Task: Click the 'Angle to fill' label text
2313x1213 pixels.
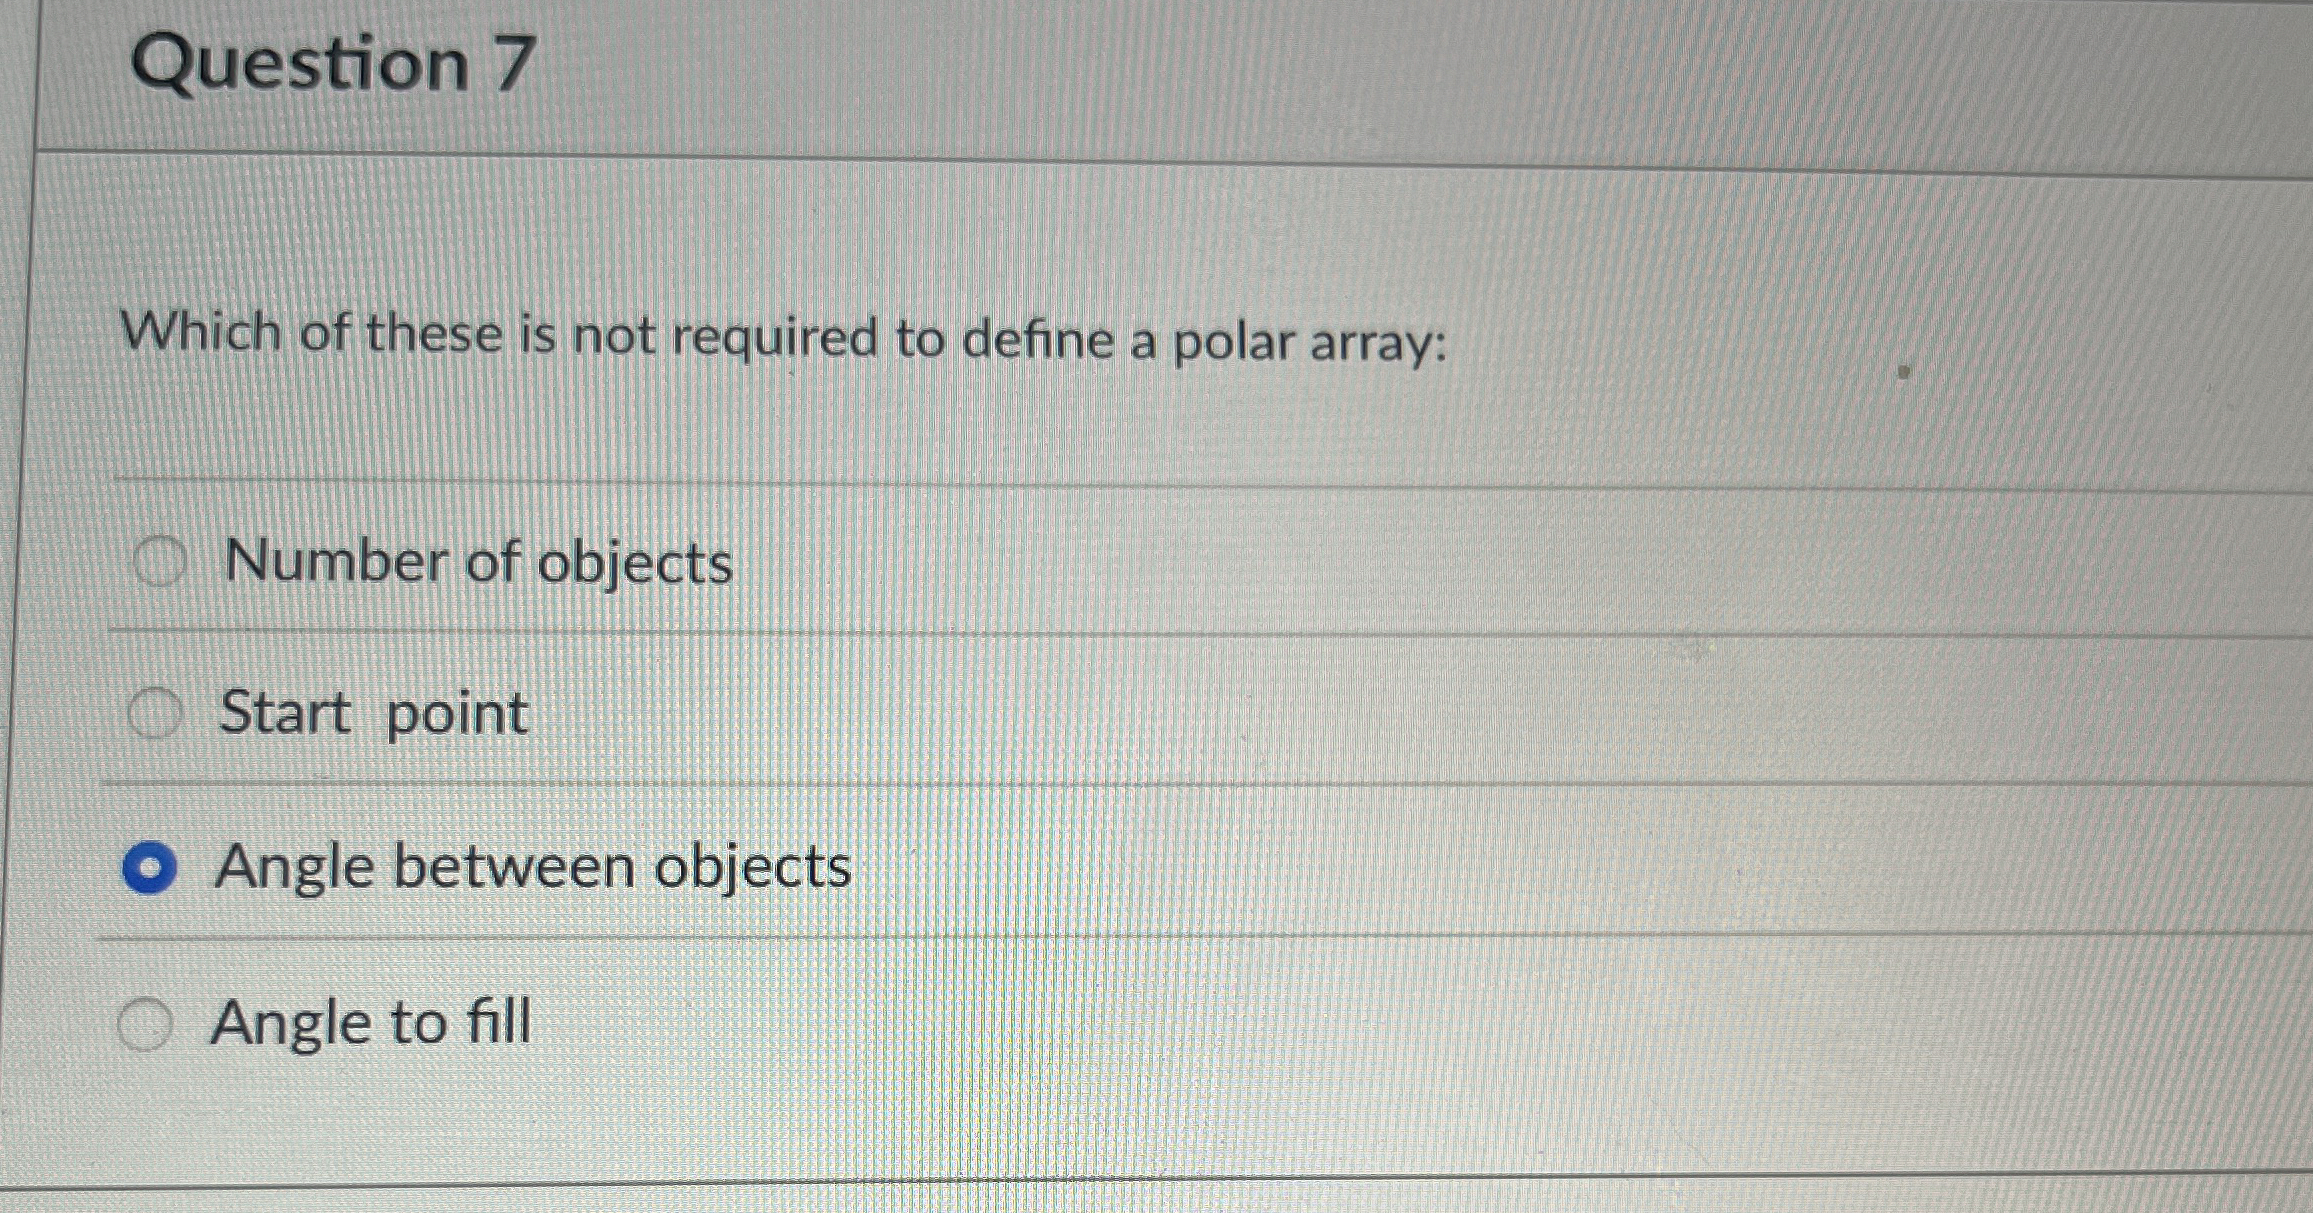Action: pyautogui.click(x=371, y=1021)
